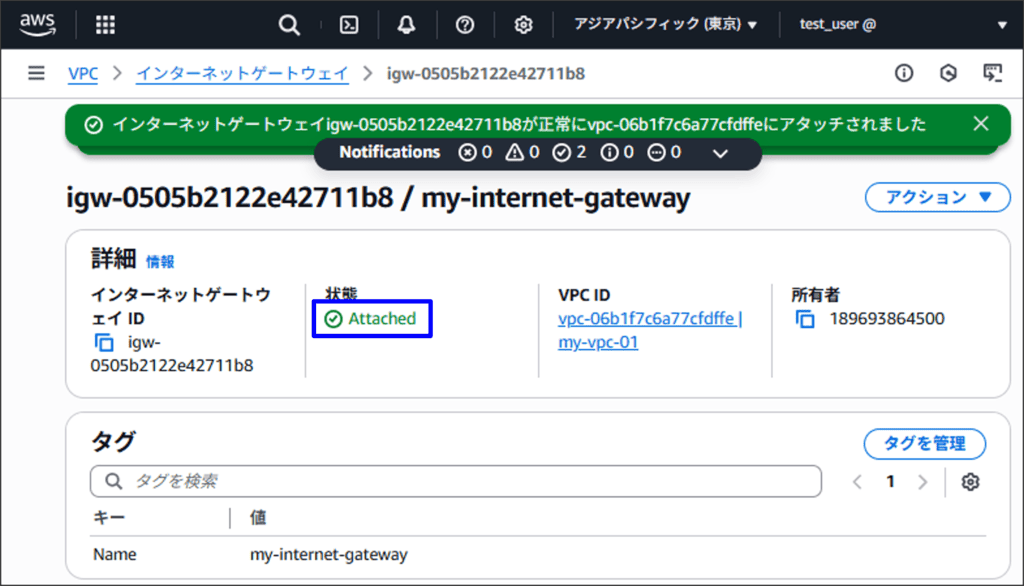Open the AWS home logo
Viewport: 1024px width, 586px height.
pos(37,24)
